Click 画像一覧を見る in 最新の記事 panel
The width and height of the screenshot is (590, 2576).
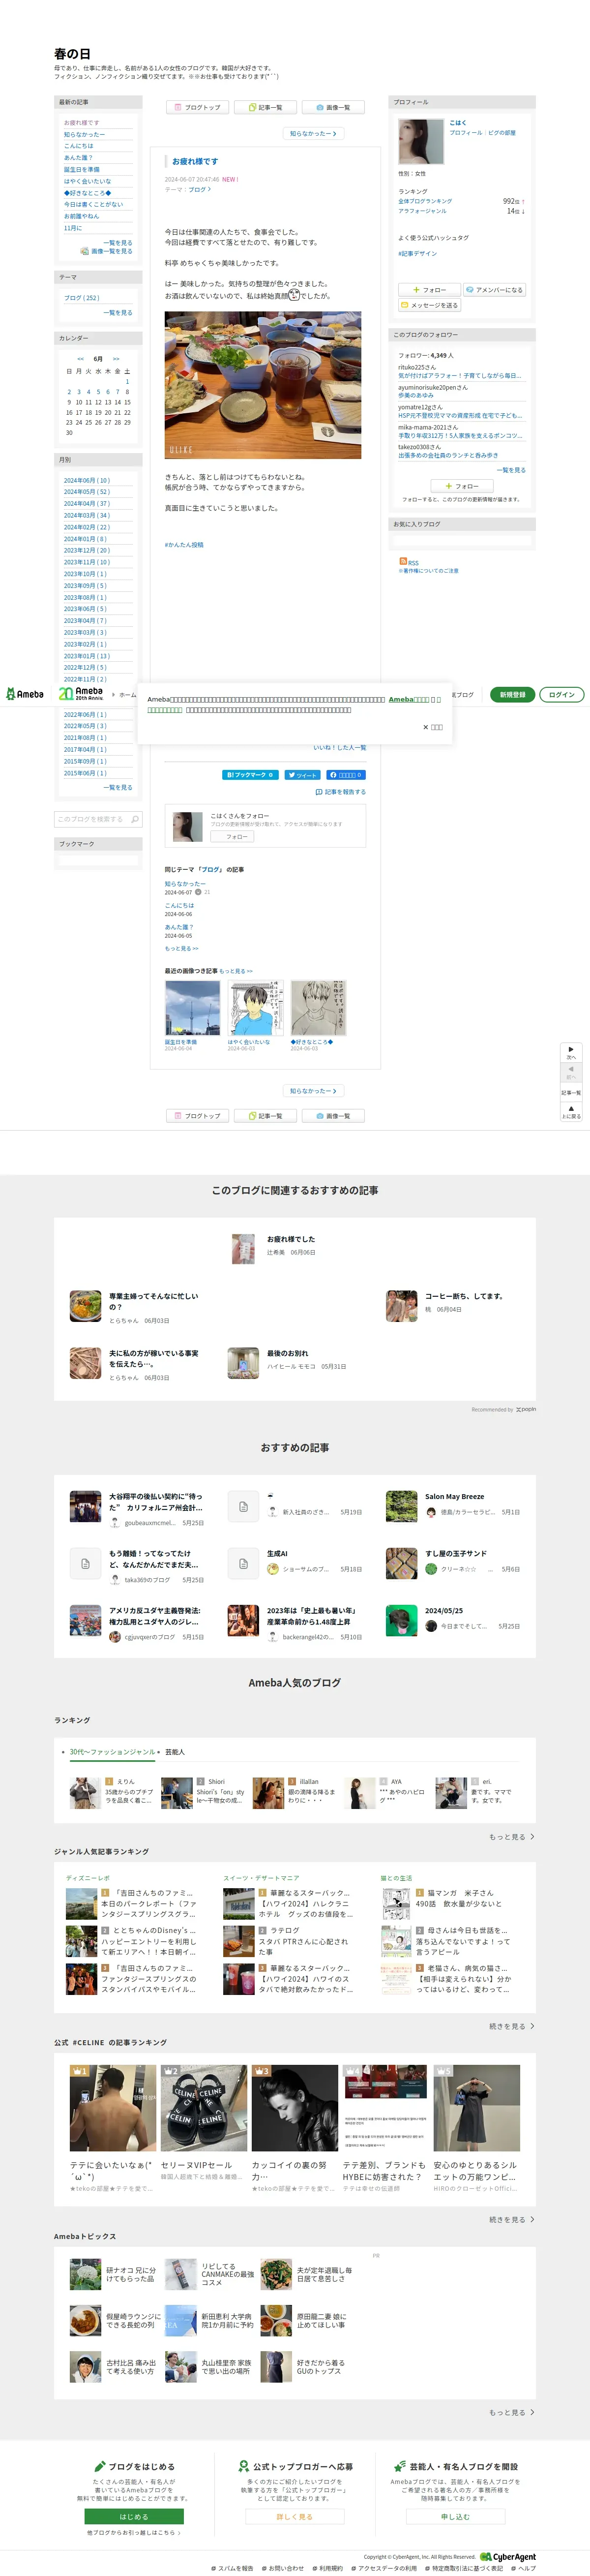click(107, 251)
